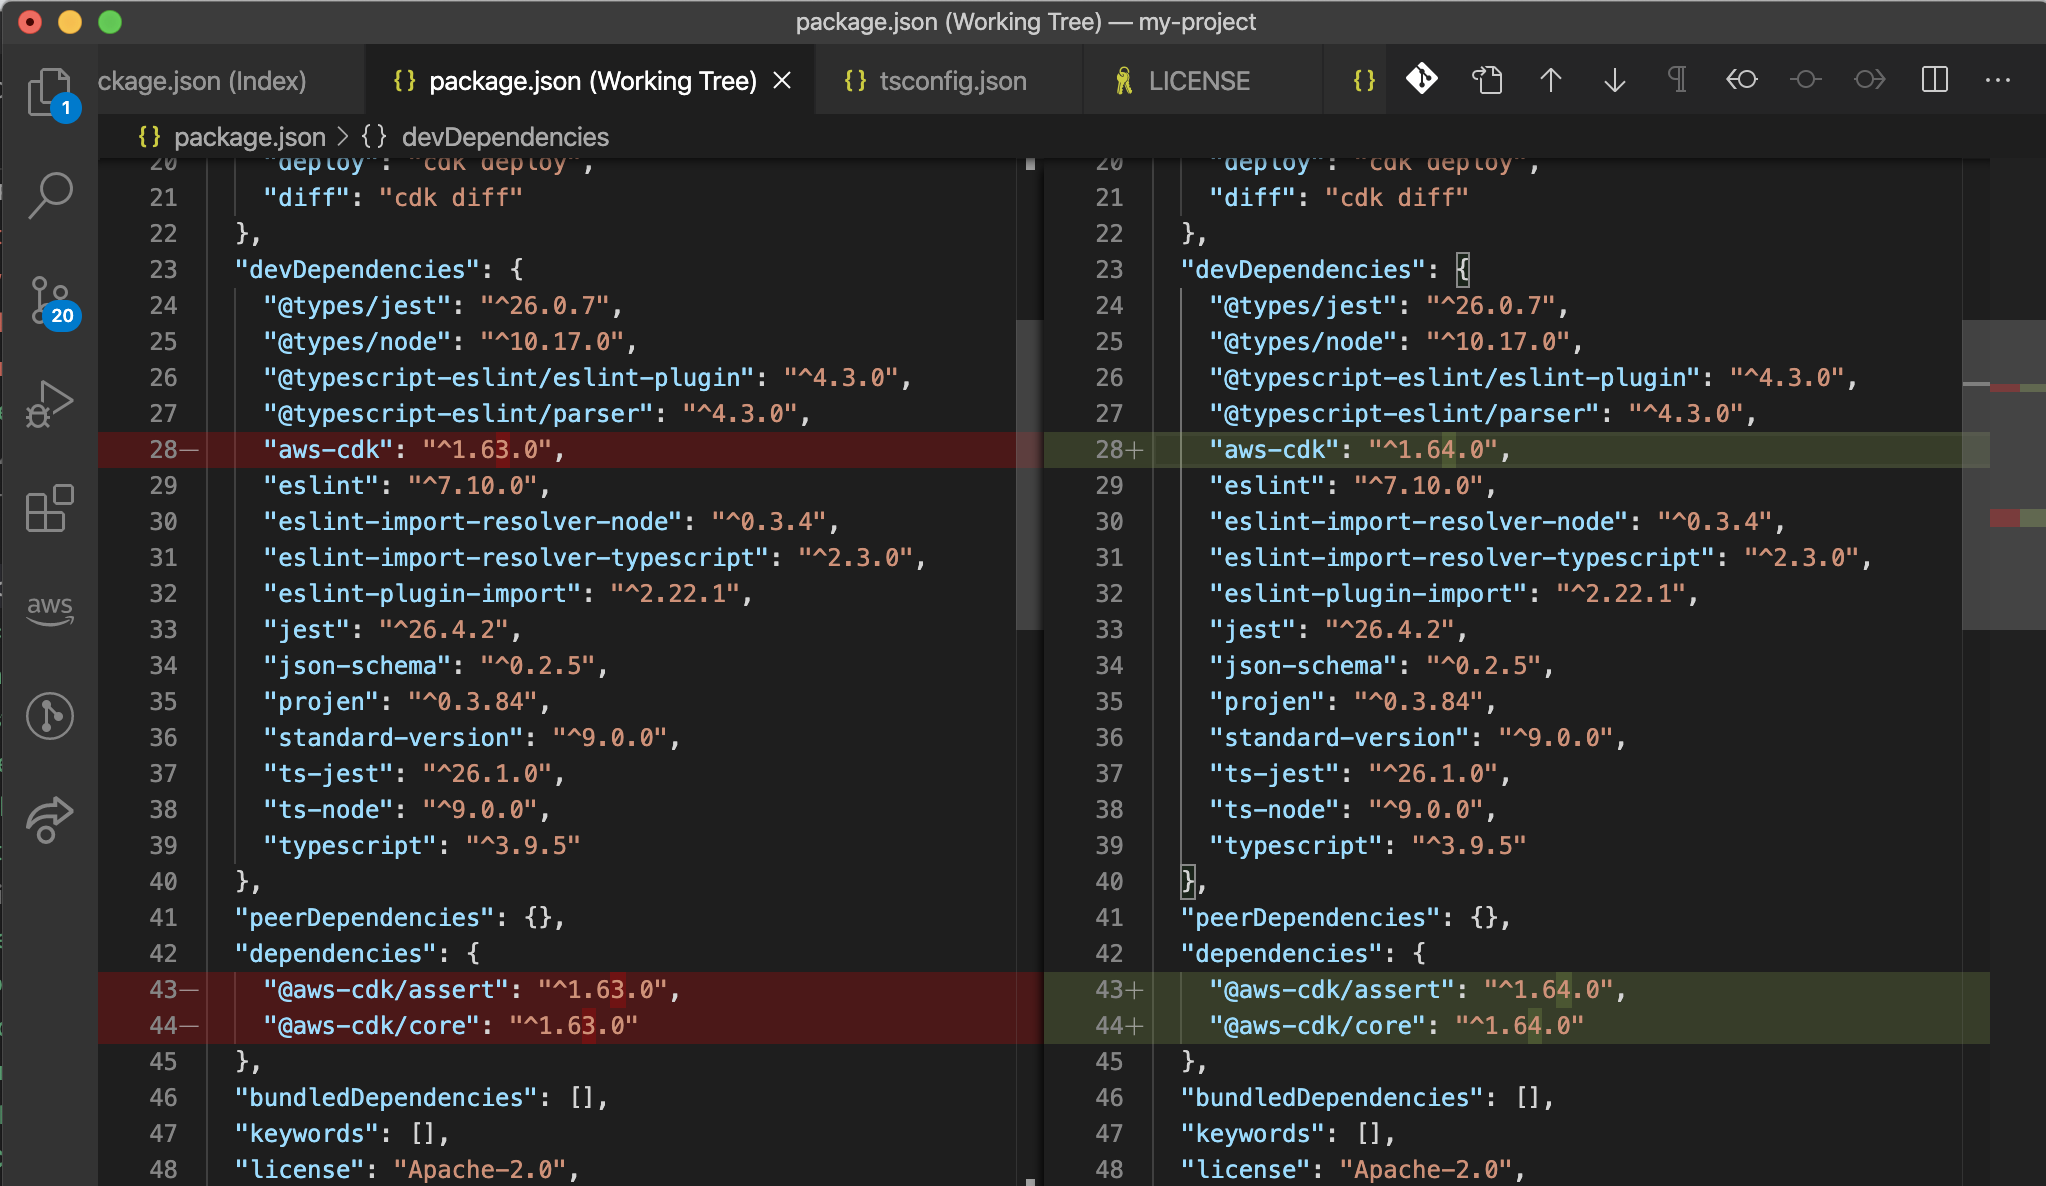The image size is (2046, 1186).
Task: Open GitLens from the activity bar
Action: coord(50,716)
